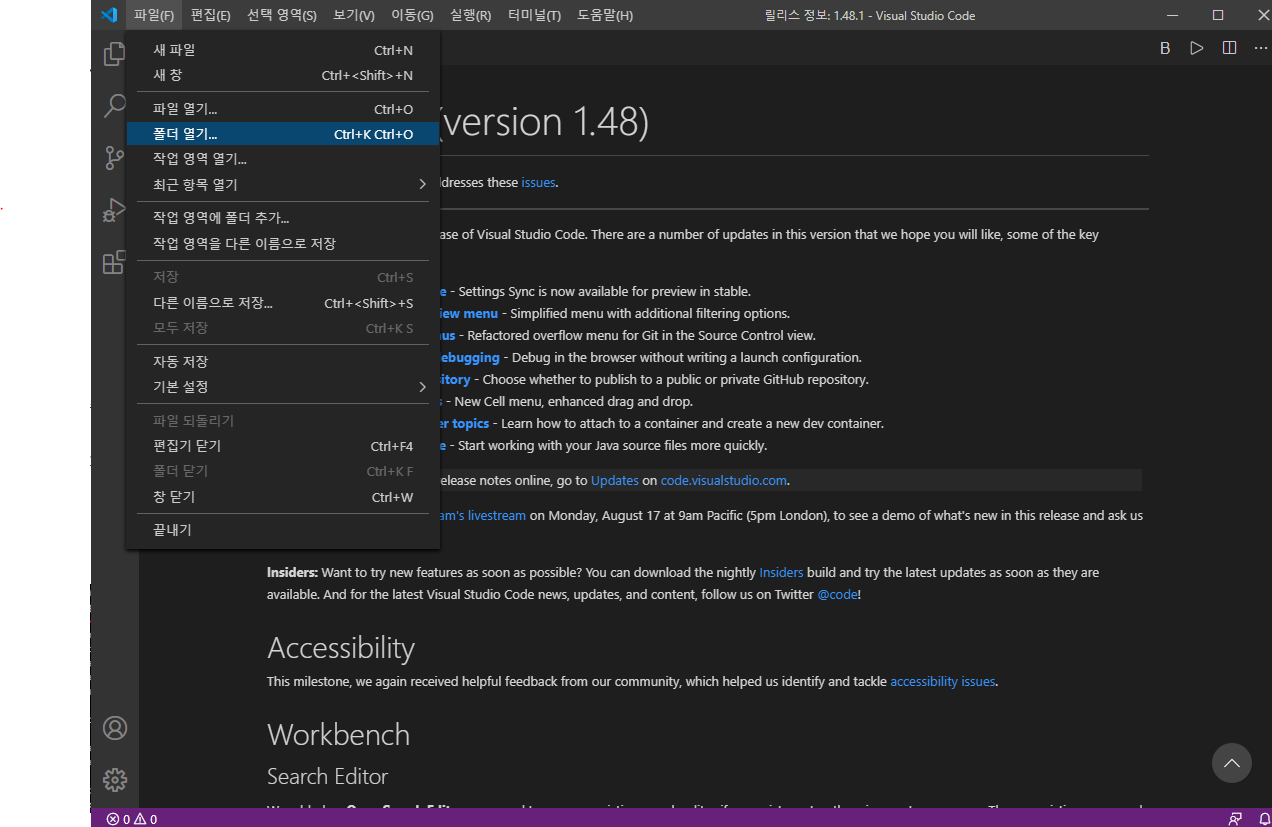The image size is (1272, 827).
Task: Select 파일 열기... menu entry
Action: click(x=283, y=109)
